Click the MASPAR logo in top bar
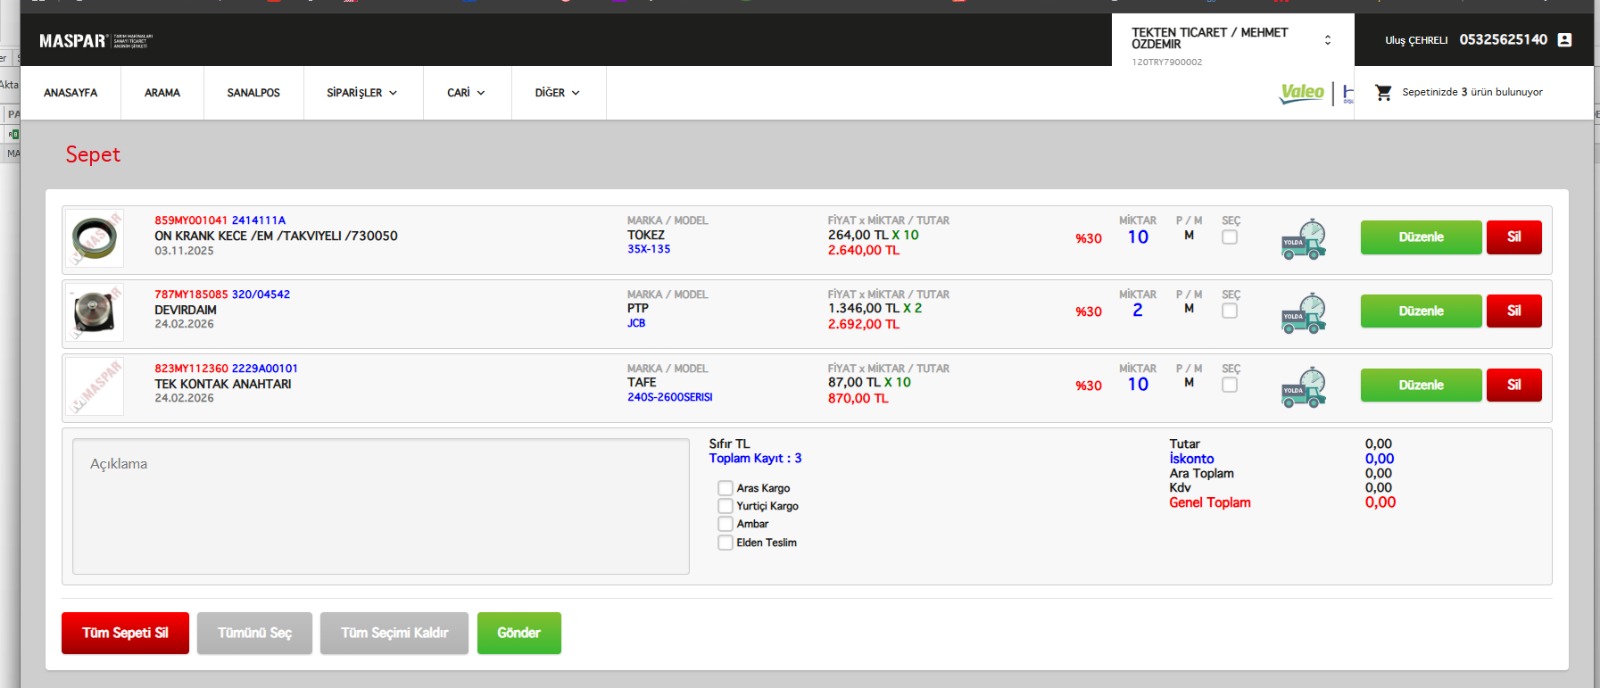 coord(95,41)
